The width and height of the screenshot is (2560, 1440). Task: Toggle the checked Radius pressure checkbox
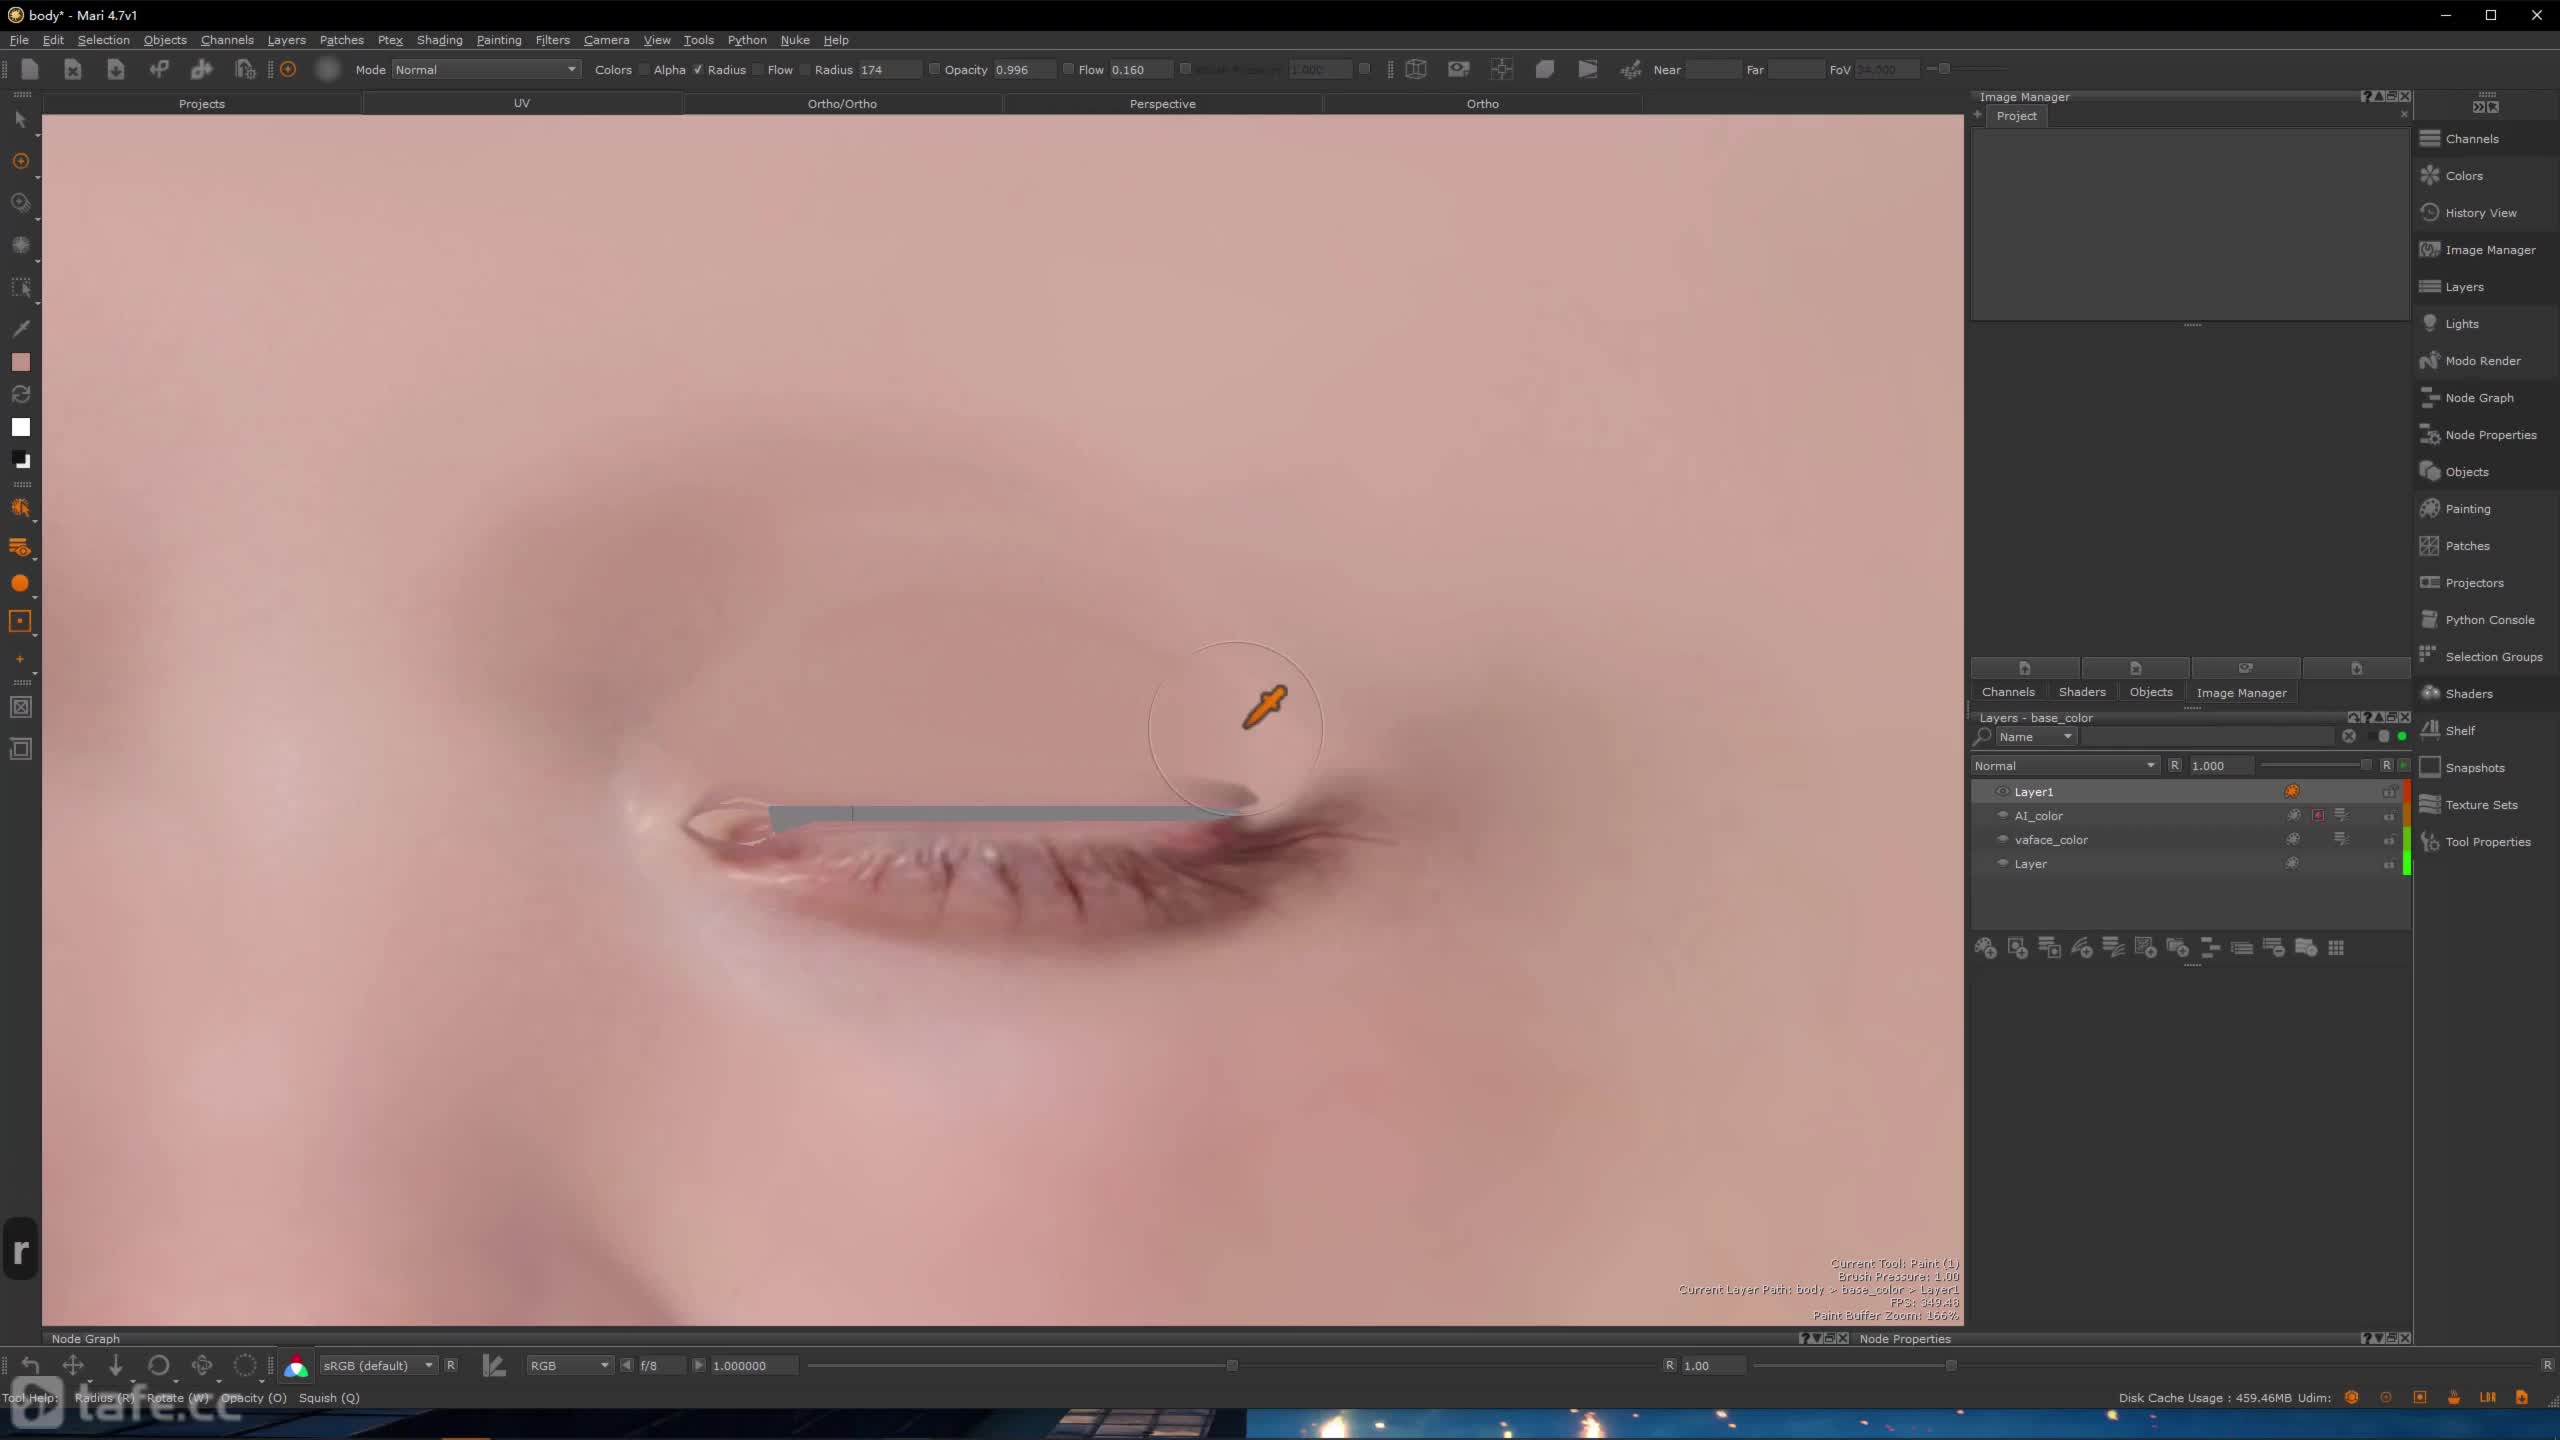click(698, 69)
